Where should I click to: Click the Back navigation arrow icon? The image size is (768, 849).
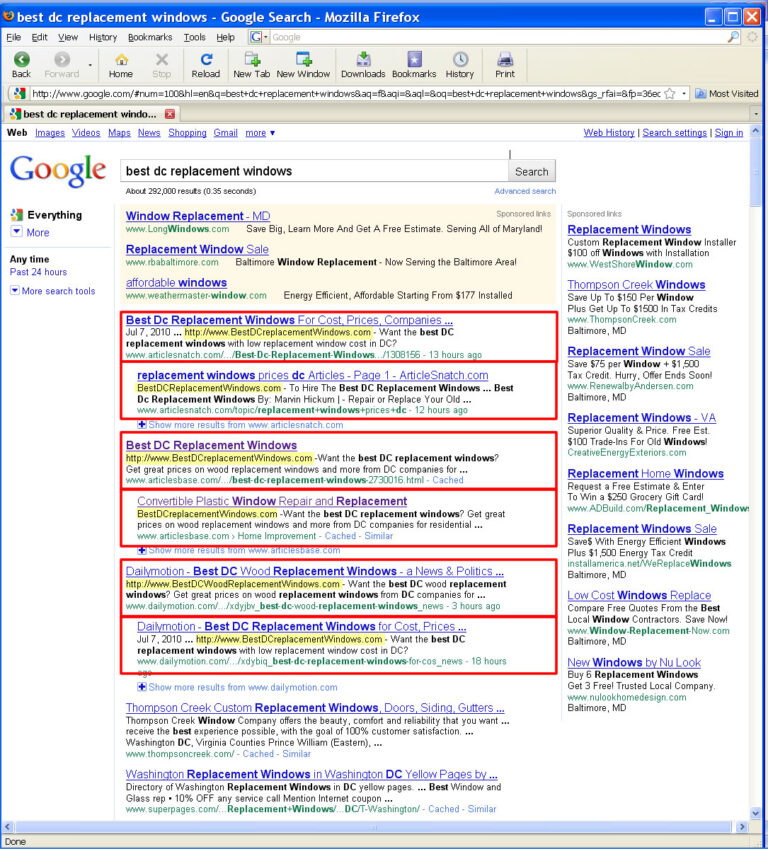[x=22, y=60]
